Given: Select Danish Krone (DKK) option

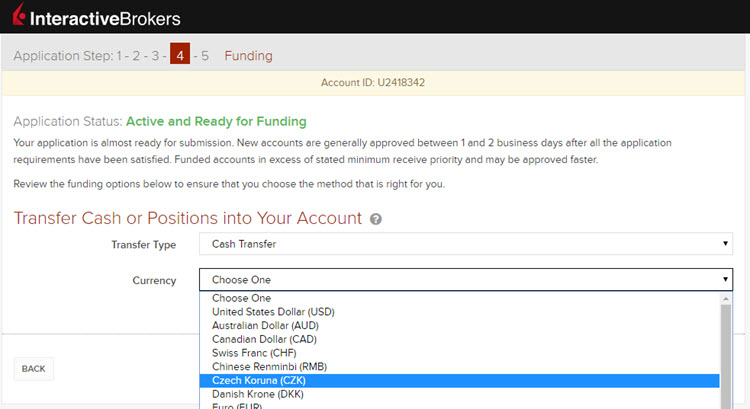Looking at the screenshot, I should [460, 394].
